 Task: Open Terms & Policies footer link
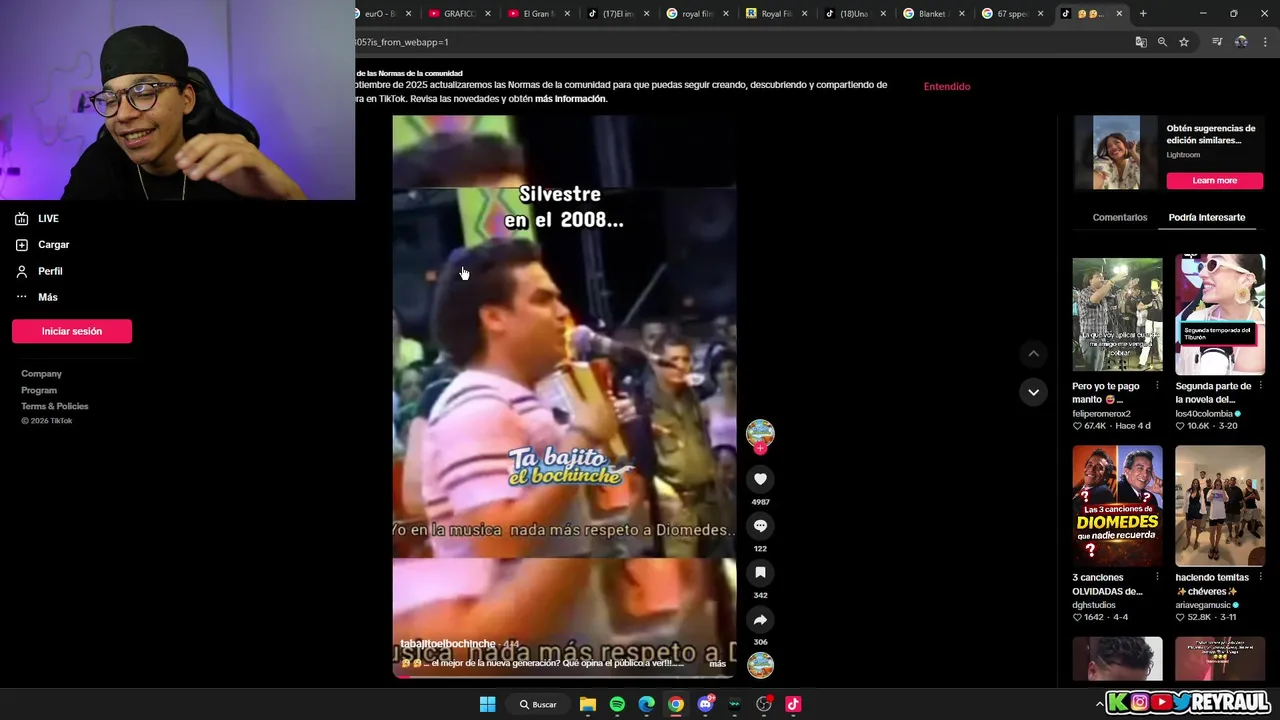point(55,406)
